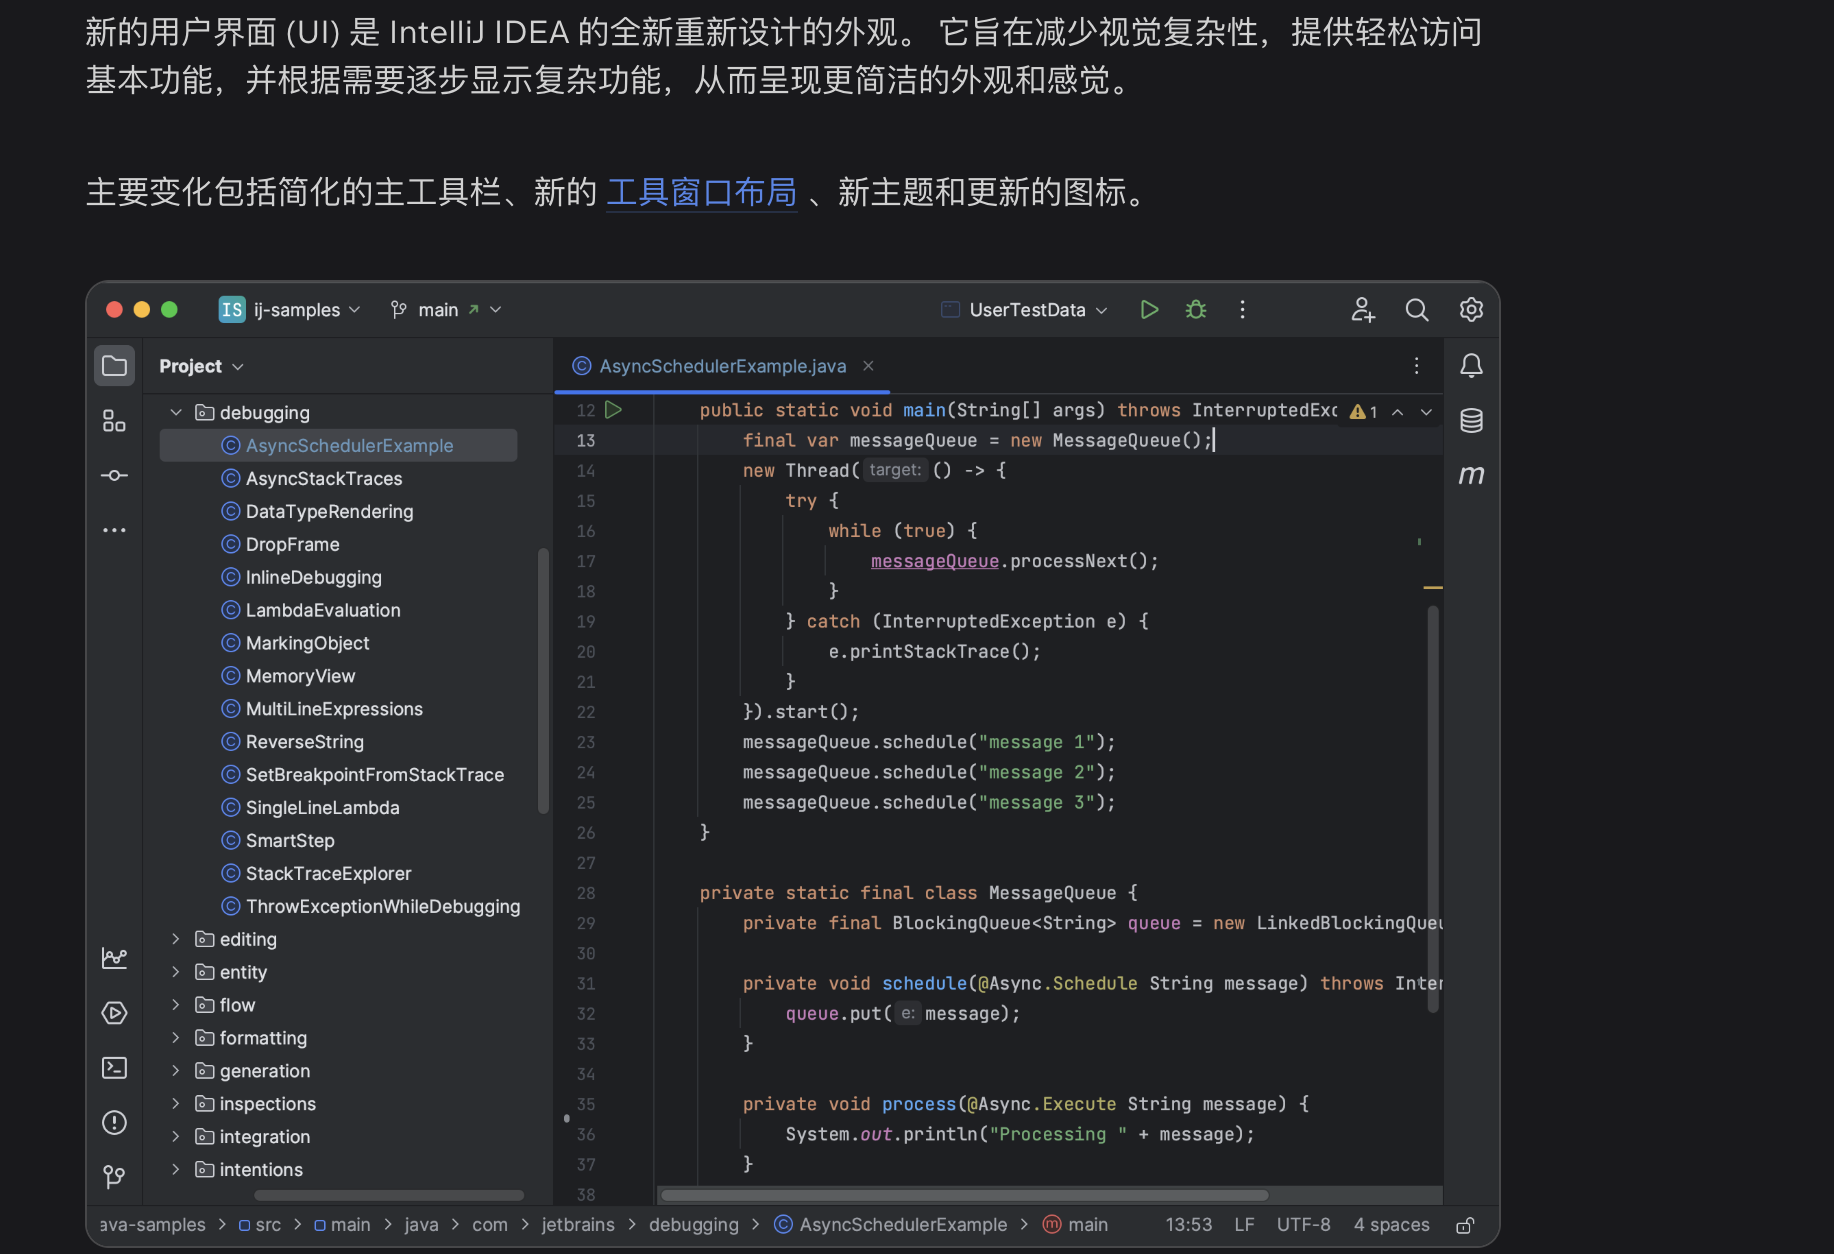Open the 工具窗口布局 link

pyautogui.click(x=702, y=191)
